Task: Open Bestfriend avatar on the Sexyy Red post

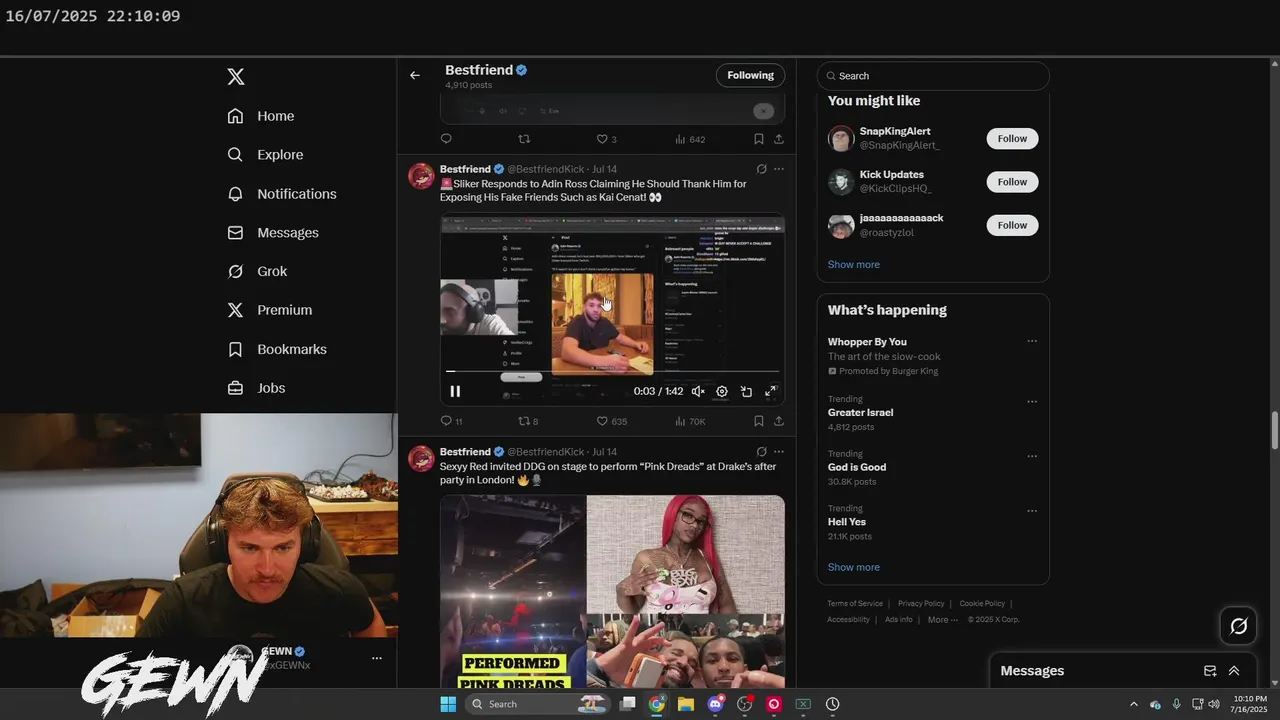Action: click(421, 459)
